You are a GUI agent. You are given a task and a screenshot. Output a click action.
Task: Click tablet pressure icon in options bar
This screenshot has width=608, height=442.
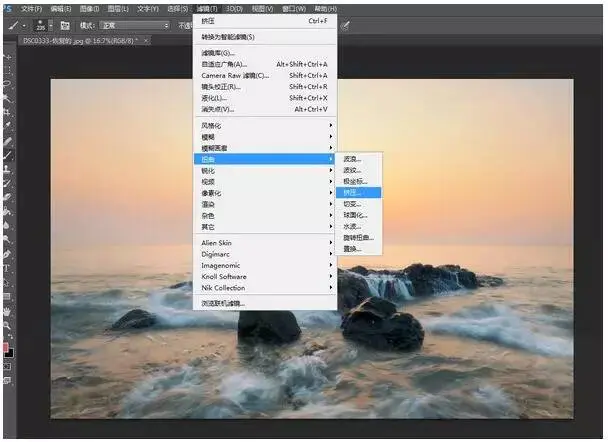345,26
